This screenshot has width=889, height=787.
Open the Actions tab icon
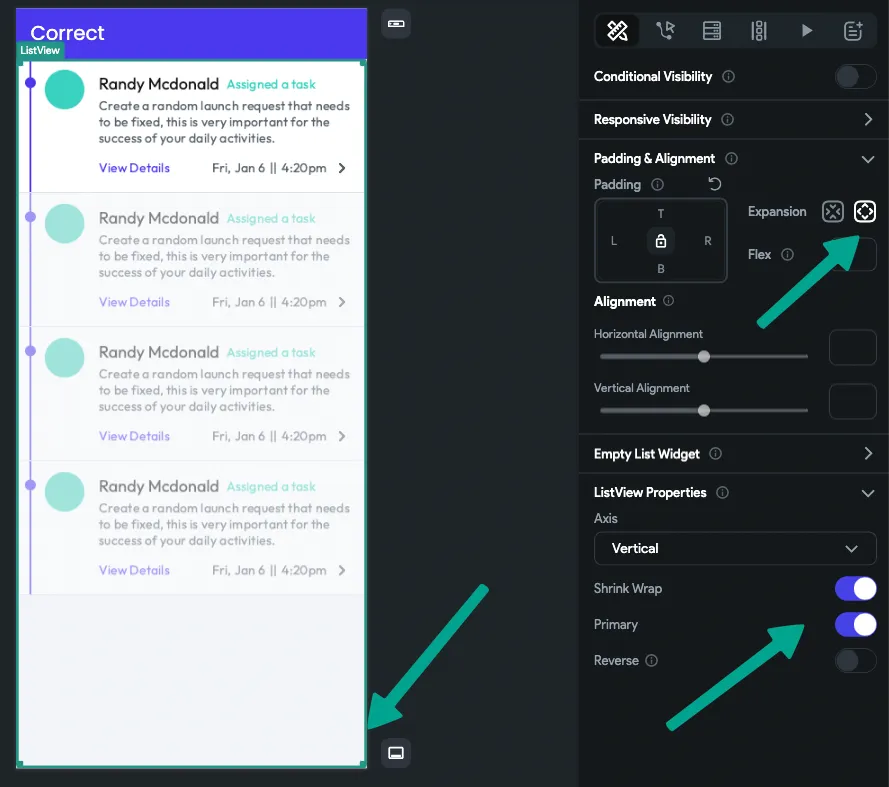click(665, 31)
